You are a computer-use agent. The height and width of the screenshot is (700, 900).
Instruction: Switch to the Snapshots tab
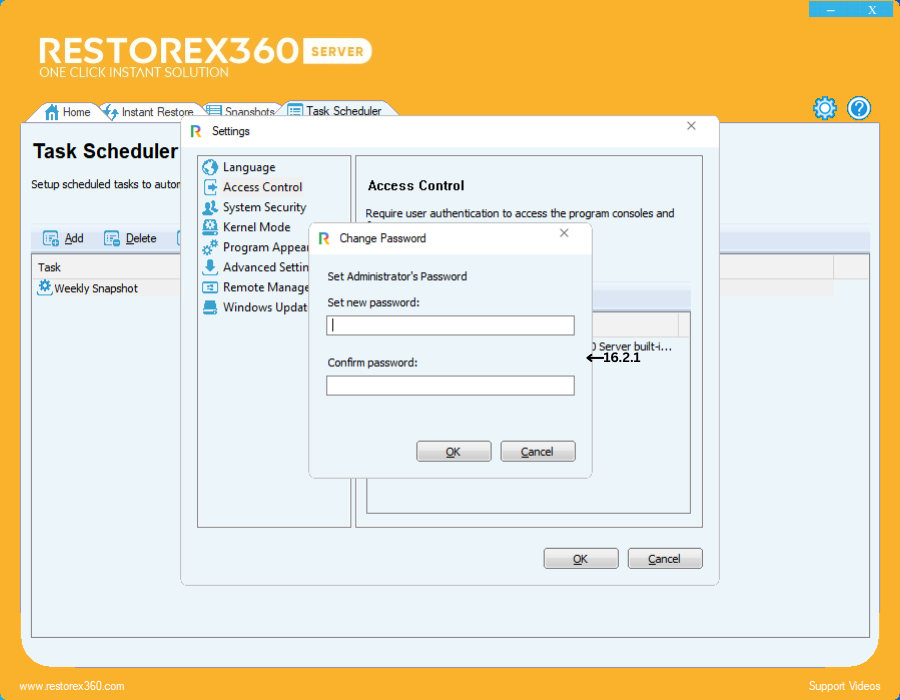pos(241,111)
